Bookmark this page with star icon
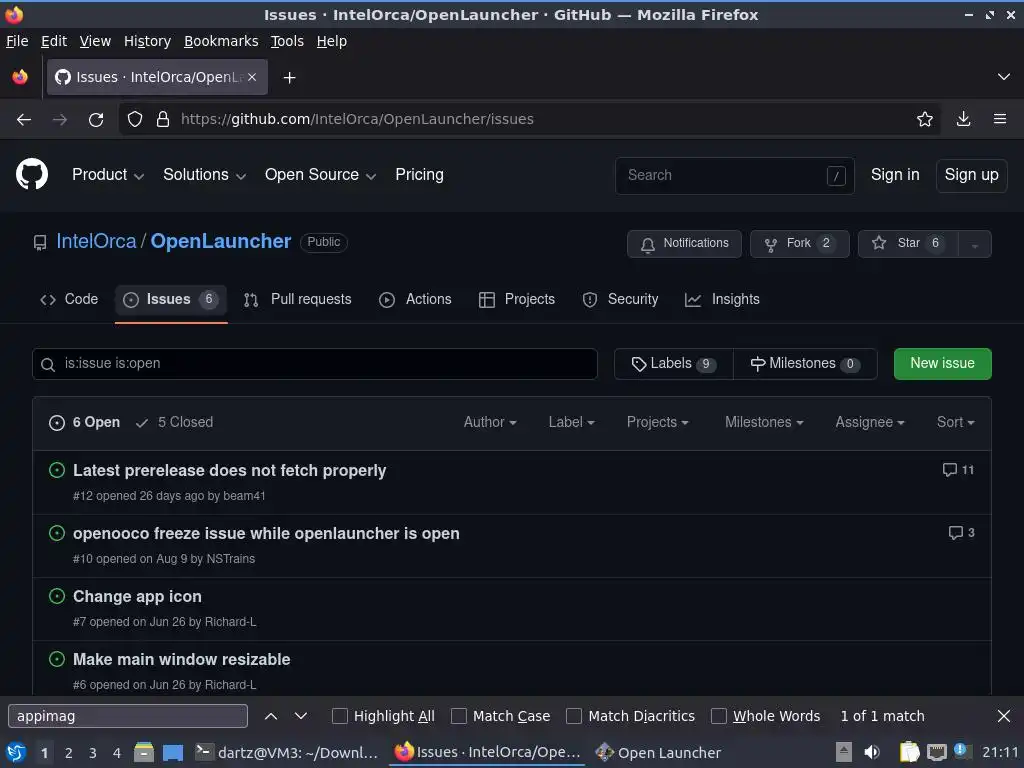 click(x=925, y=119)
